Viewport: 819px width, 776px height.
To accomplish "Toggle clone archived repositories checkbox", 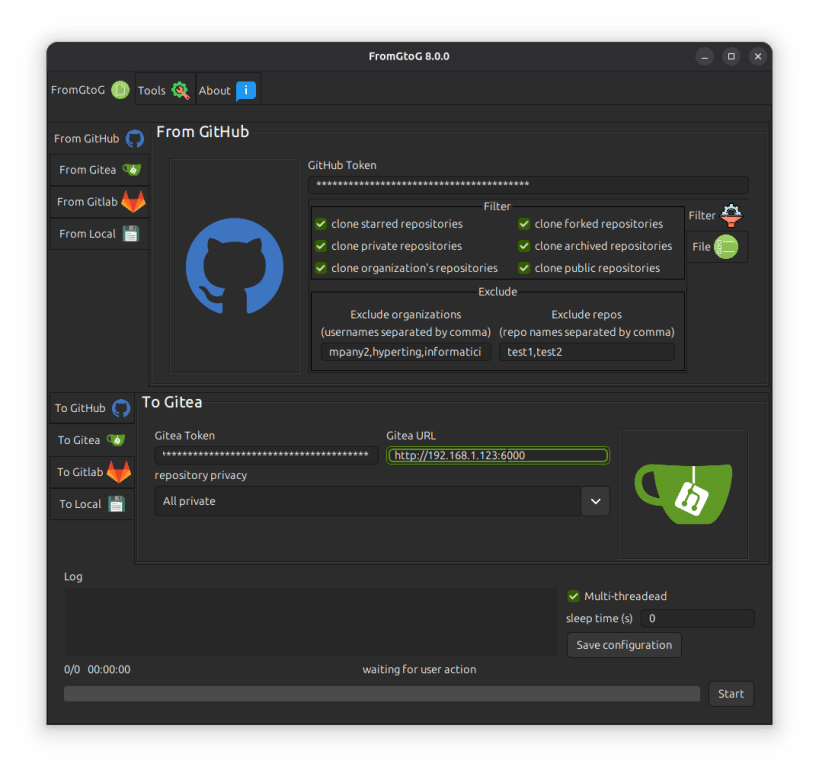I will click(524, 246).
